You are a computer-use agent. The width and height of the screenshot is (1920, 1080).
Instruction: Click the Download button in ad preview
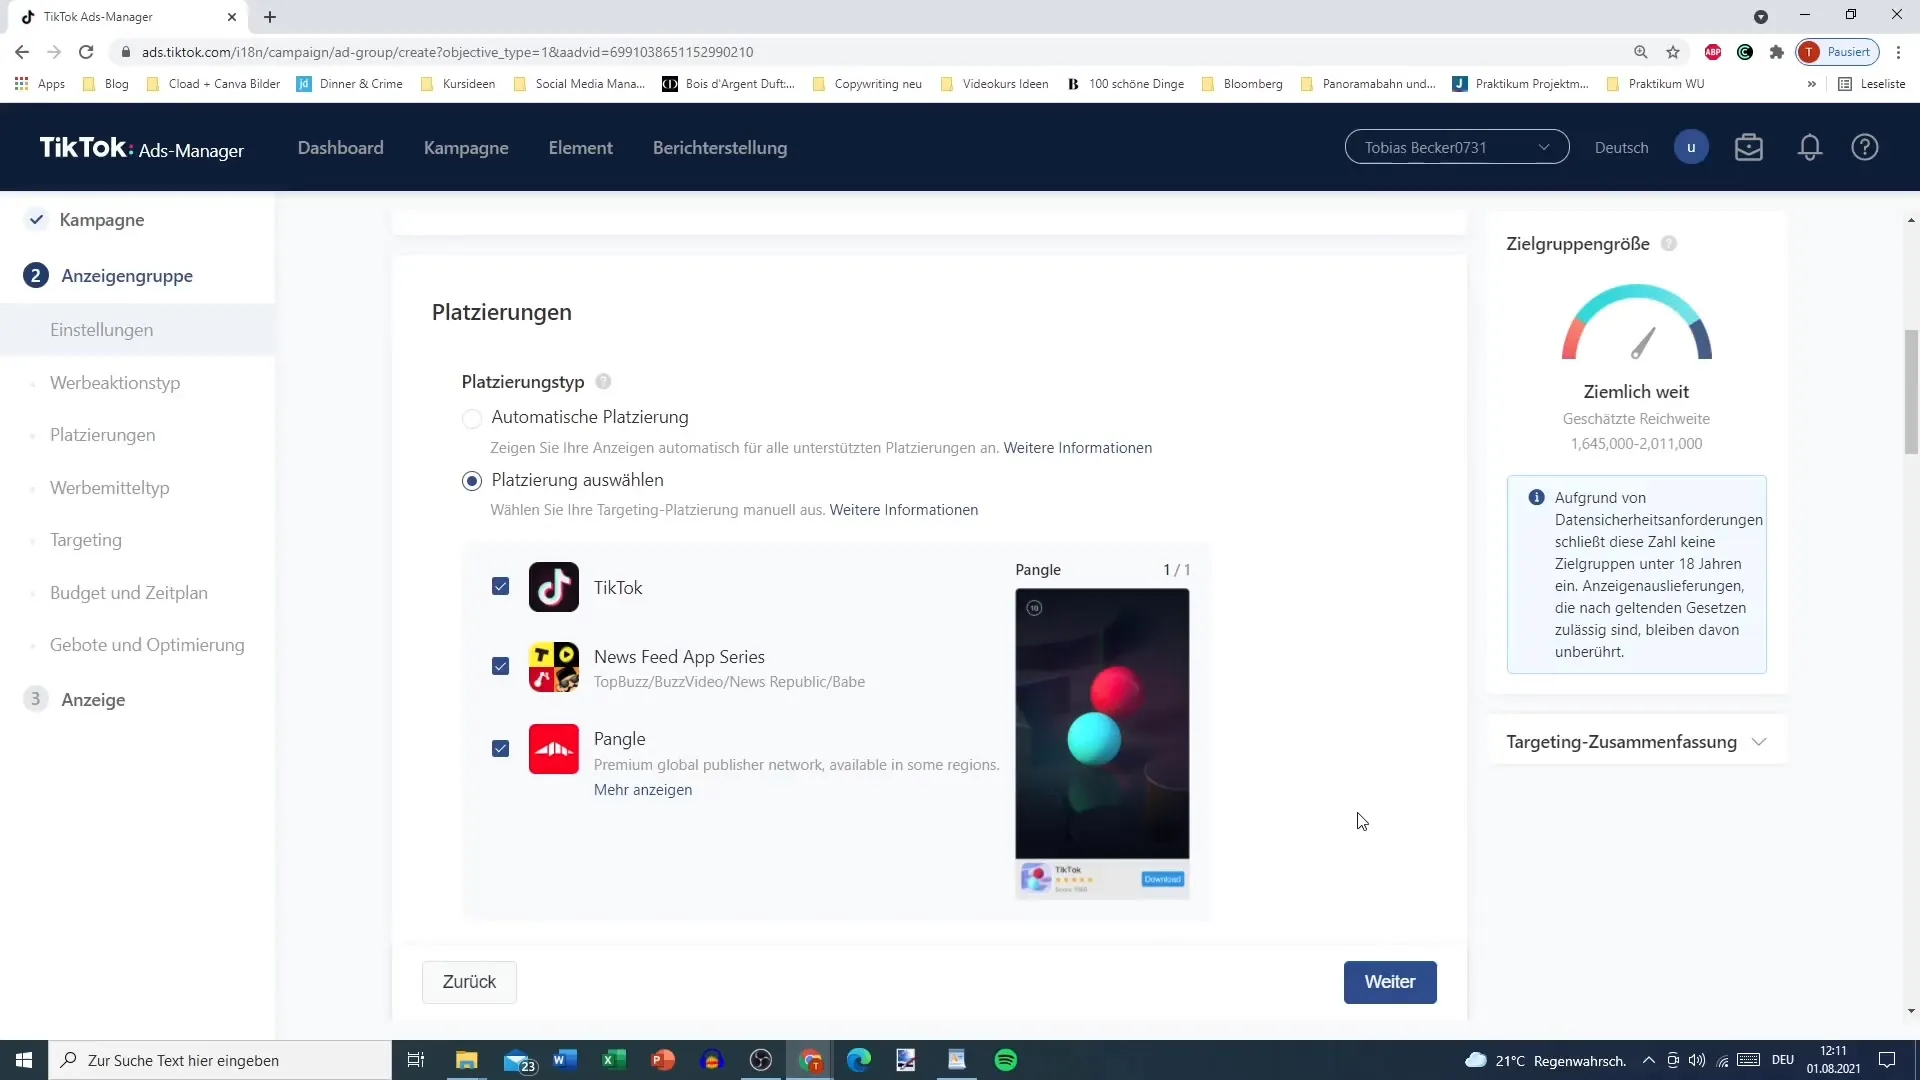click(1162, 879)
